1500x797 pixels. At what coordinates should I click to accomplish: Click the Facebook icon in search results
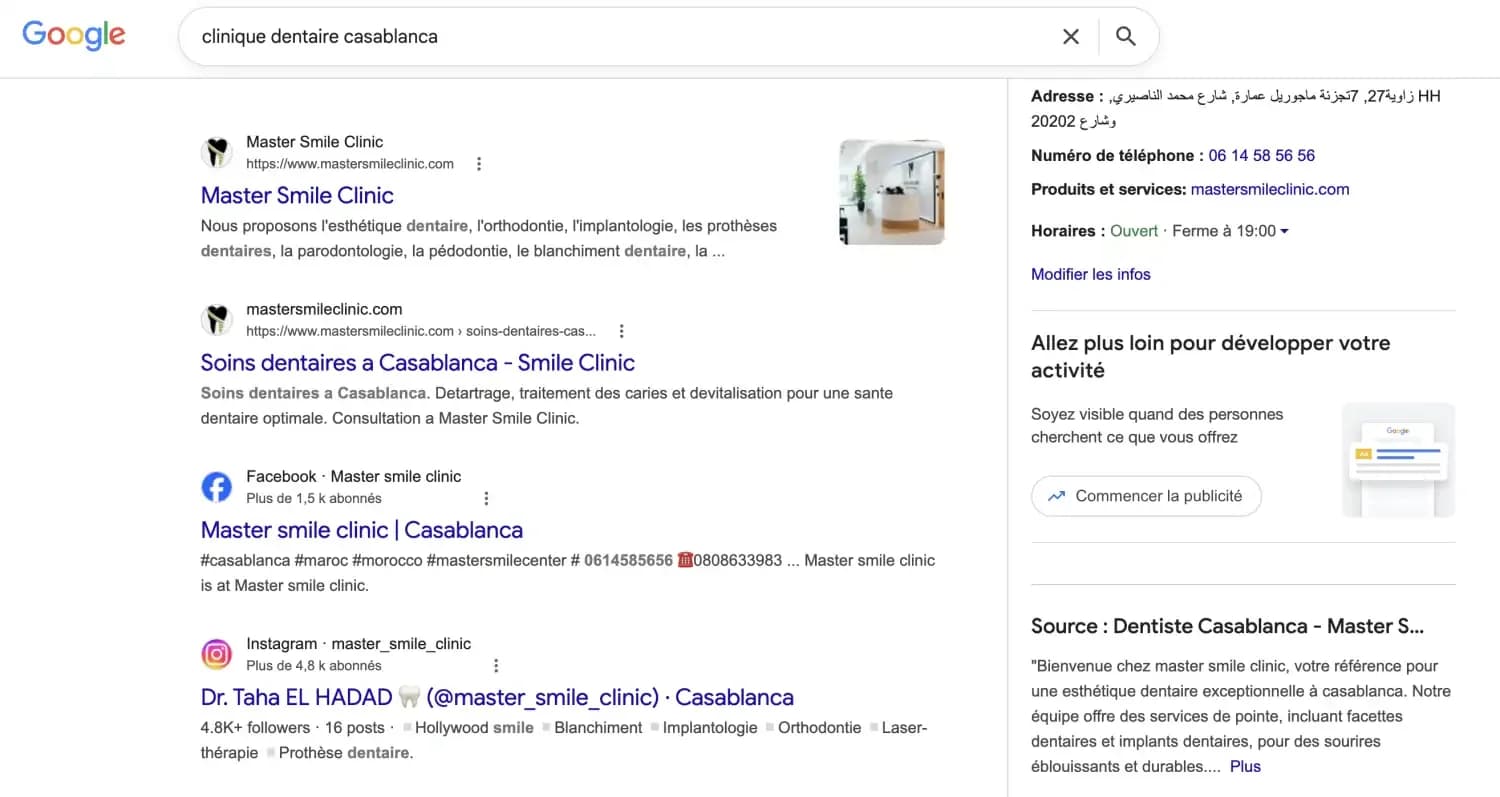217,487
